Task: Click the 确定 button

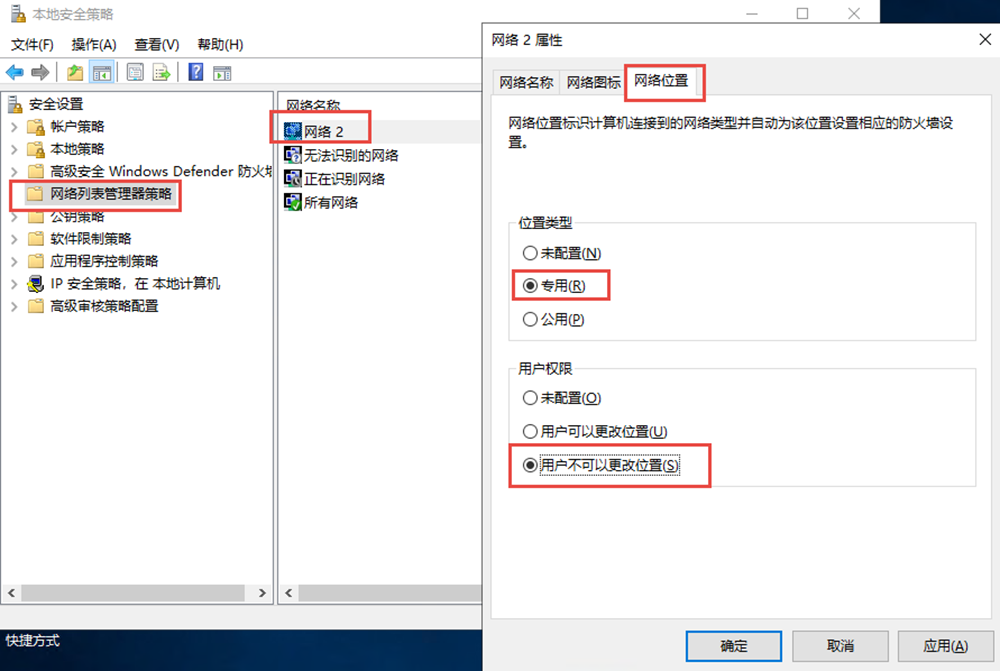Action: 733,646
